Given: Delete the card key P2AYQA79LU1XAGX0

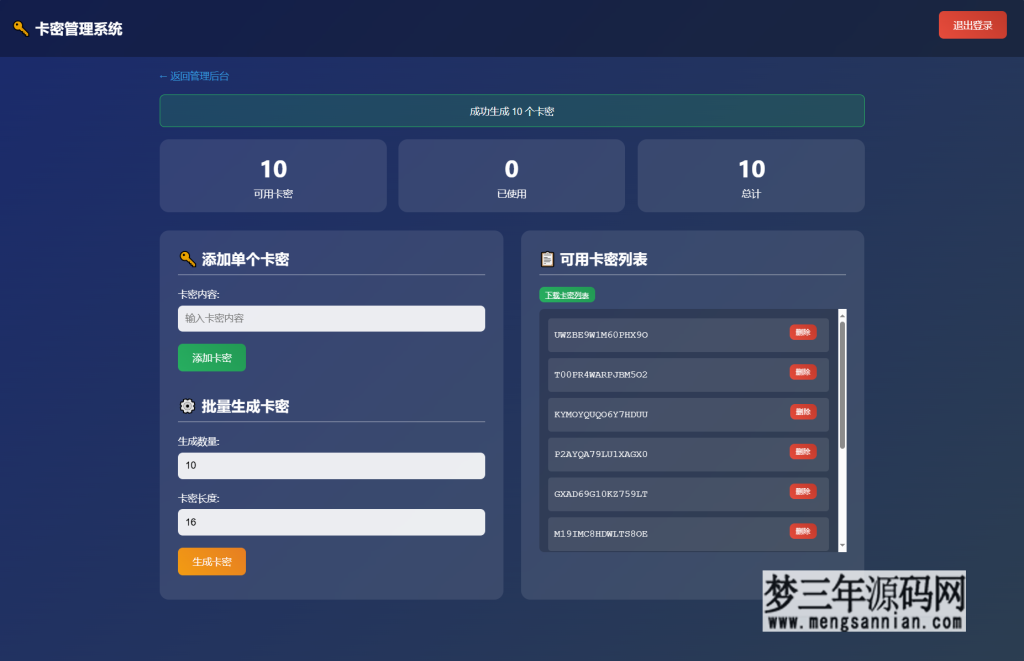Looking at the screenshot, I should [803, 452].
